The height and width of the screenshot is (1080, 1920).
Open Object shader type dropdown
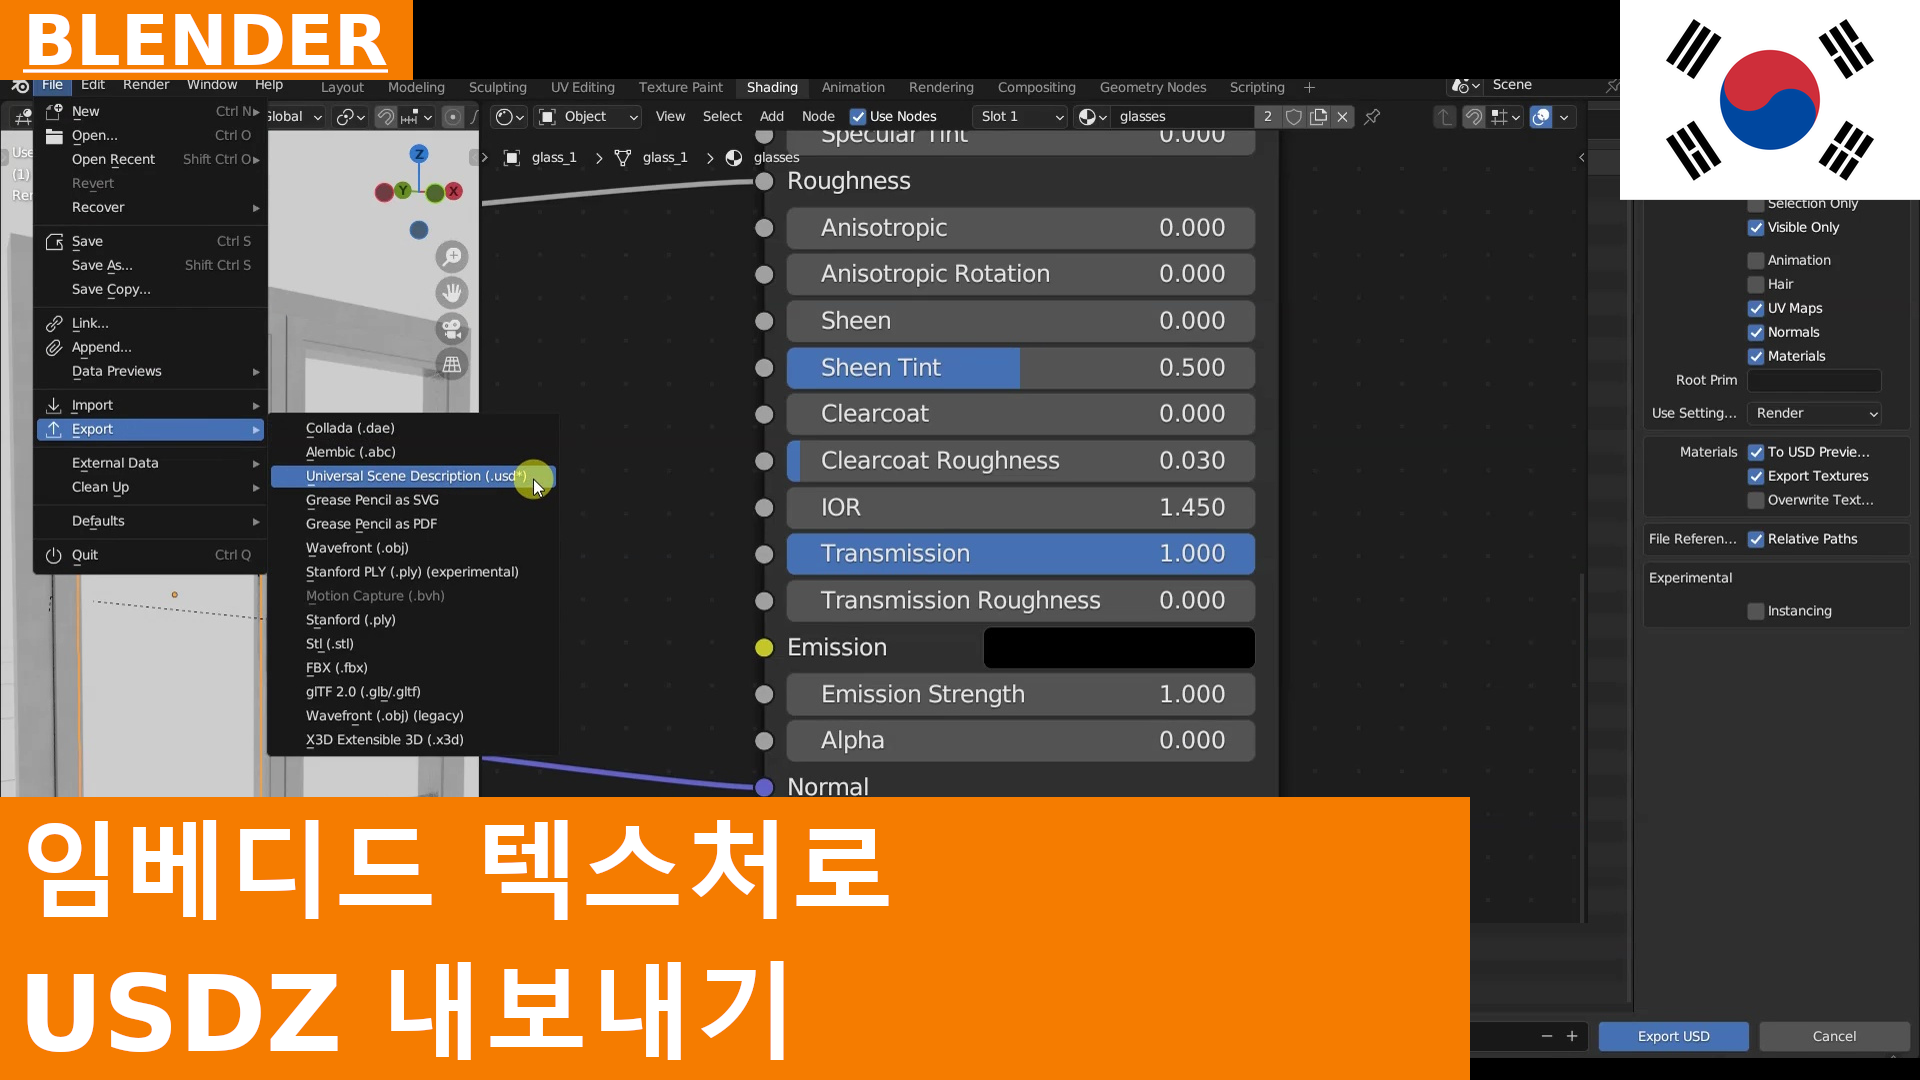(588, 117)
